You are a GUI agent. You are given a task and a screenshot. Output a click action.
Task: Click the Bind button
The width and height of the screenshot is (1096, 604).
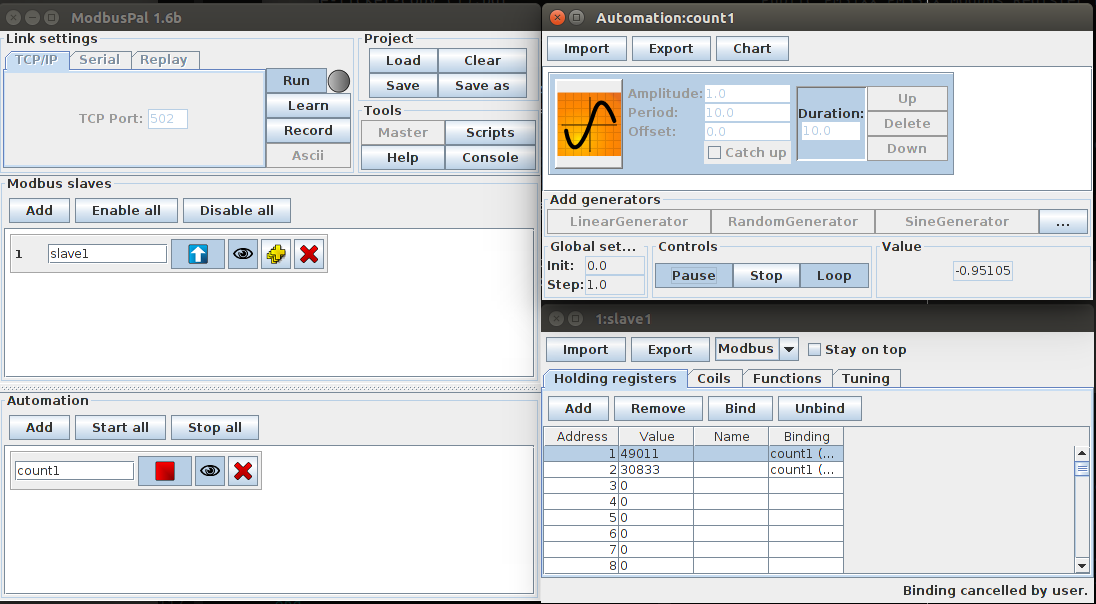[x=740, y=408]
